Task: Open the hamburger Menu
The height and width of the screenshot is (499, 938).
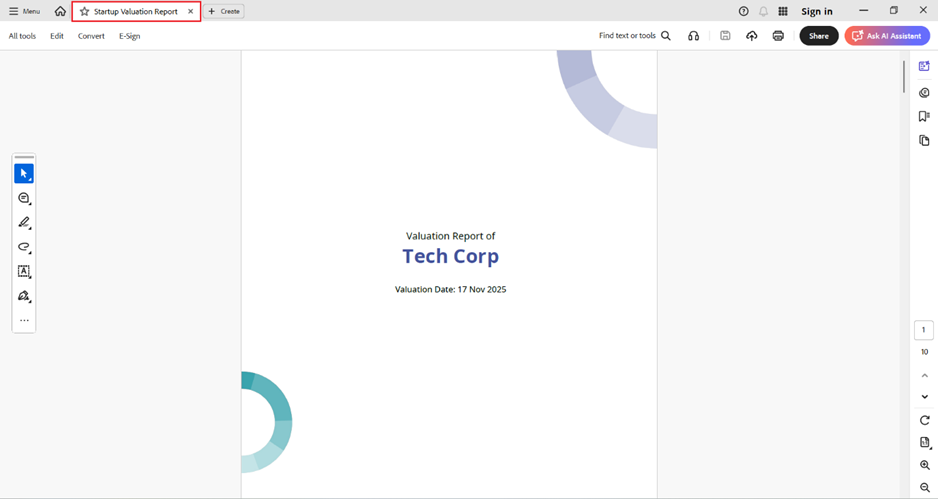Action: (25, 11)
